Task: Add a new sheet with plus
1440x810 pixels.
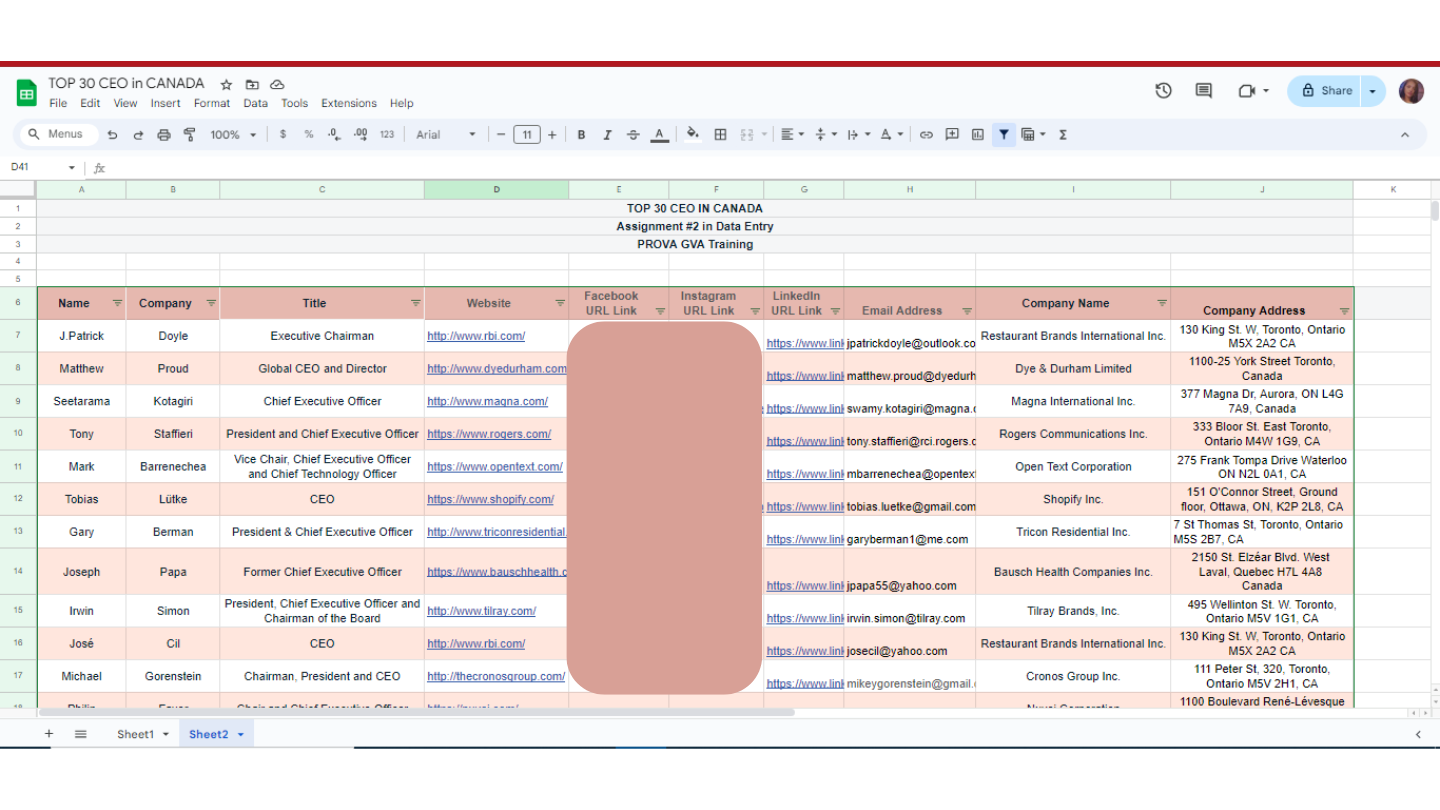Action: [49, 734]
